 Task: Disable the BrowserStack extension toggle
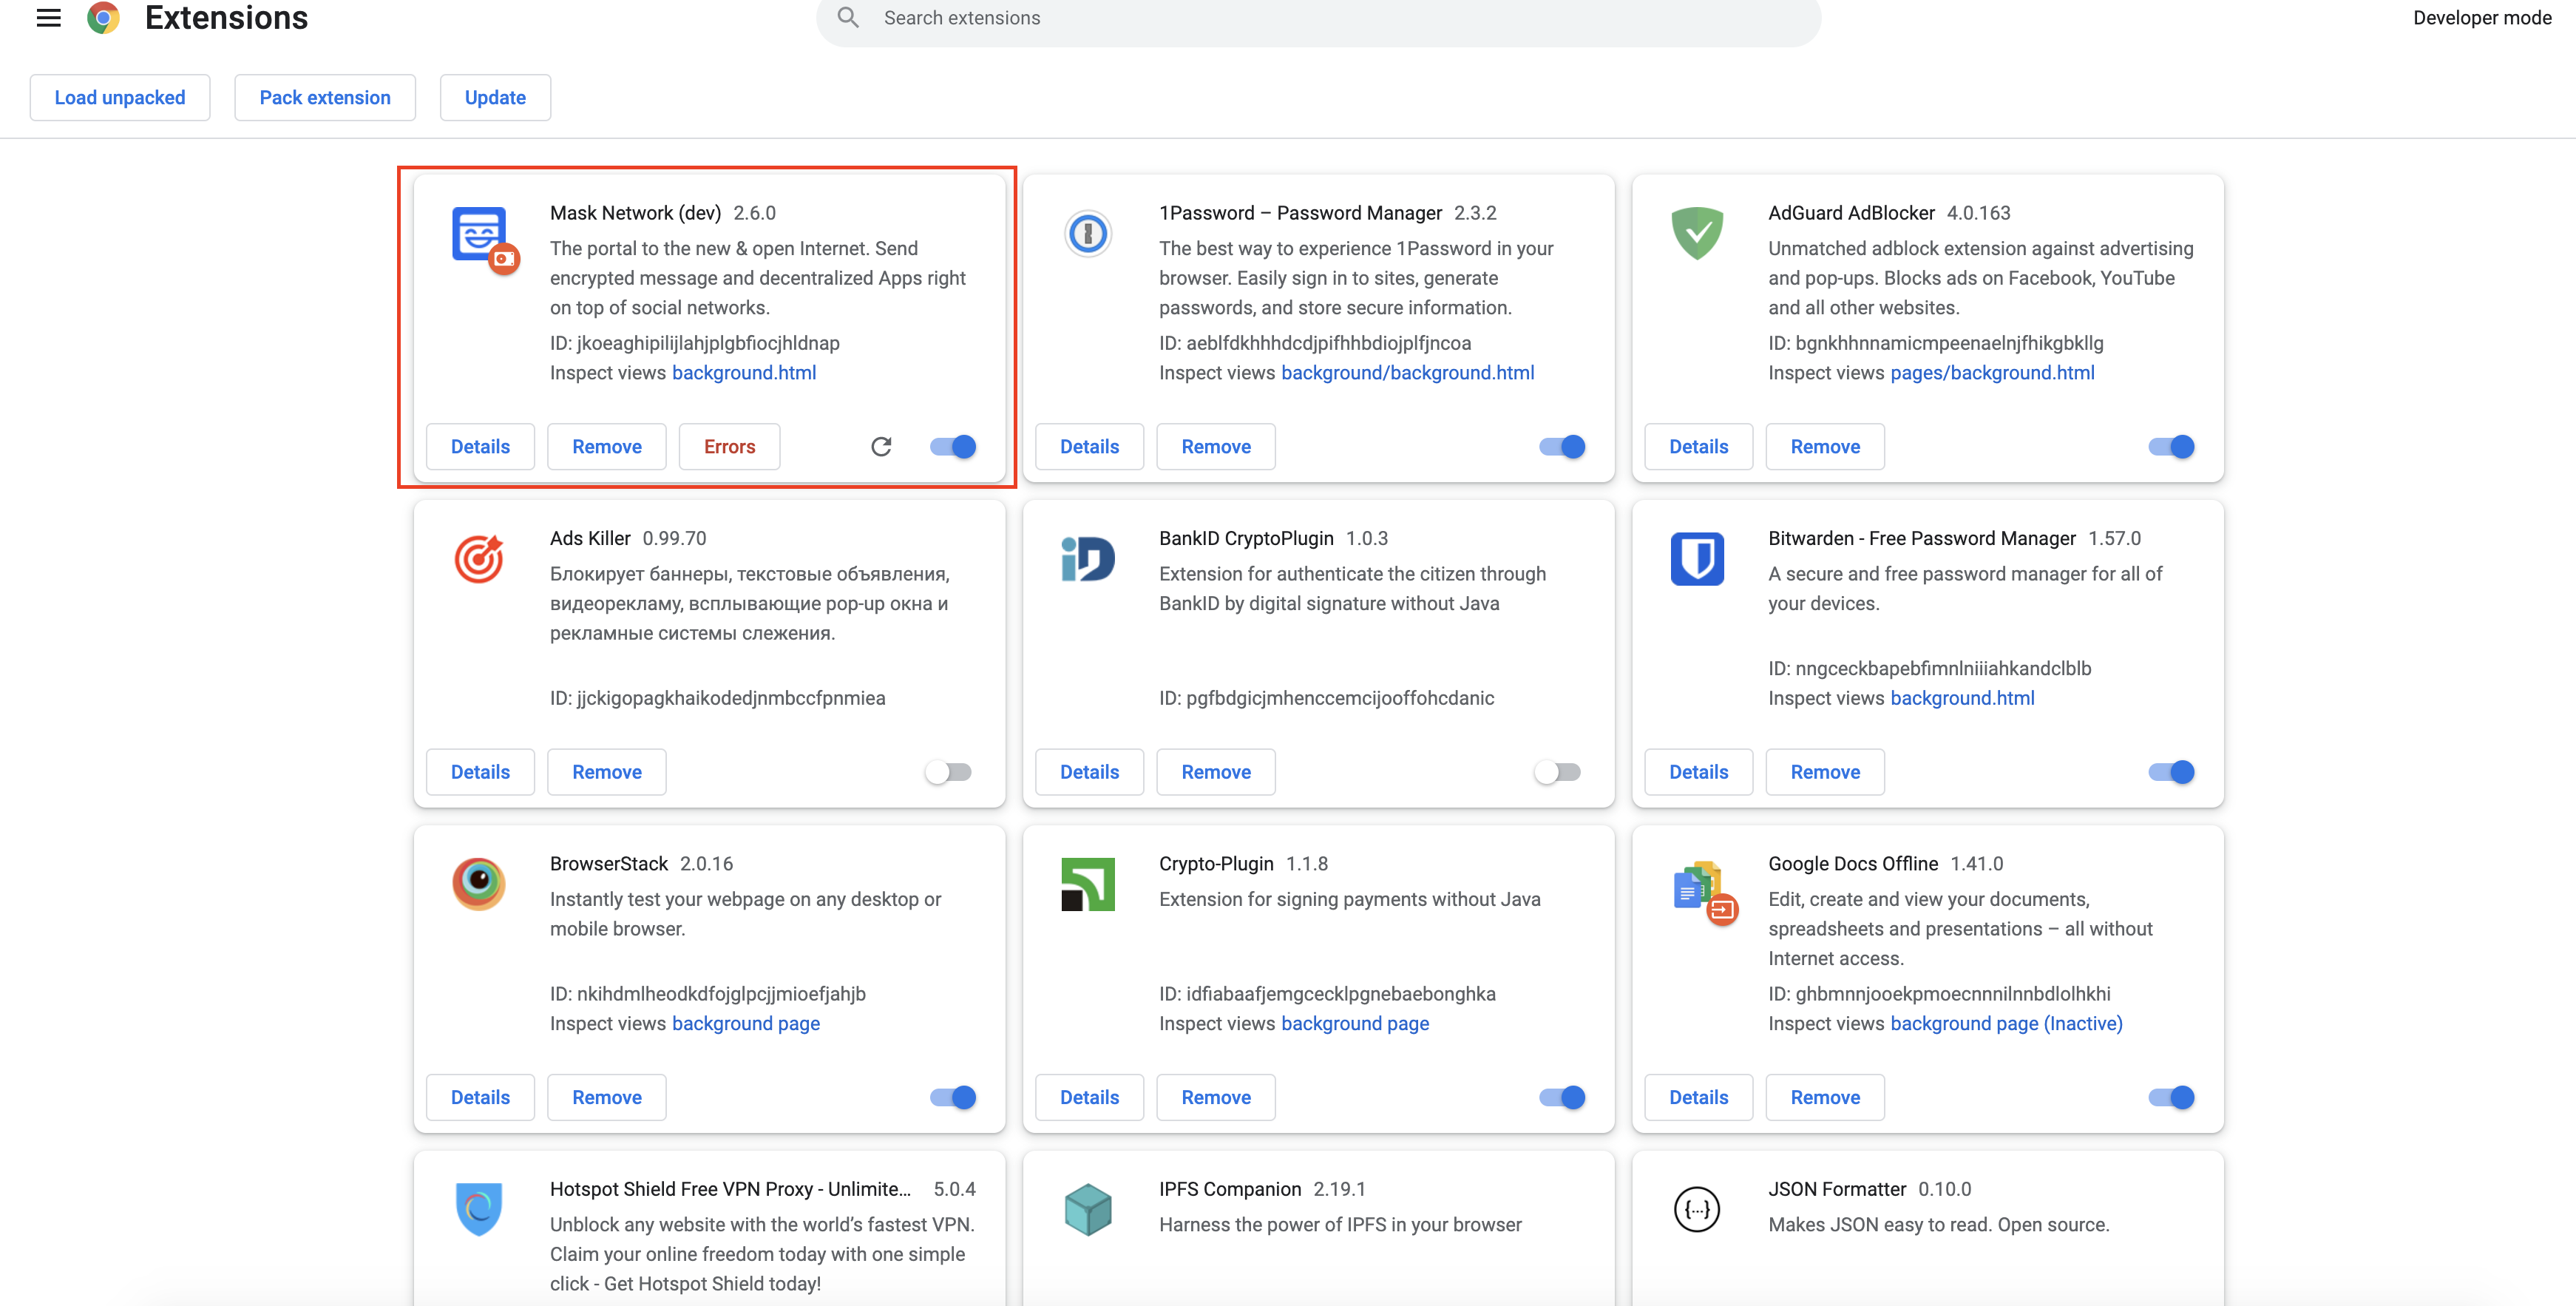point(953,1097)
